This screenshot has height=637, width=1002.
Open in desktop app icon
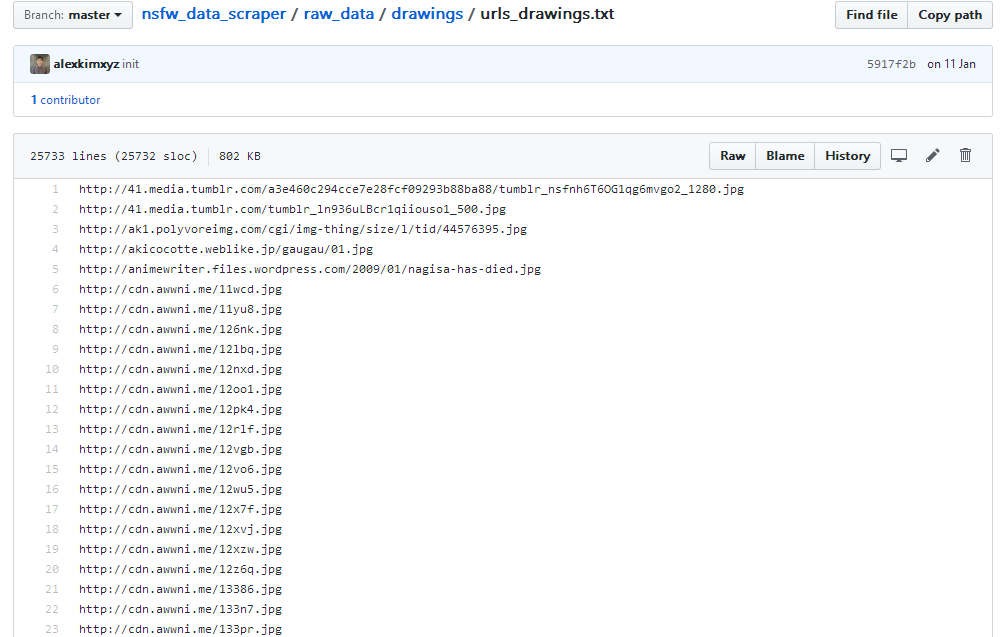pyautogui.click(x=899, y=155)
